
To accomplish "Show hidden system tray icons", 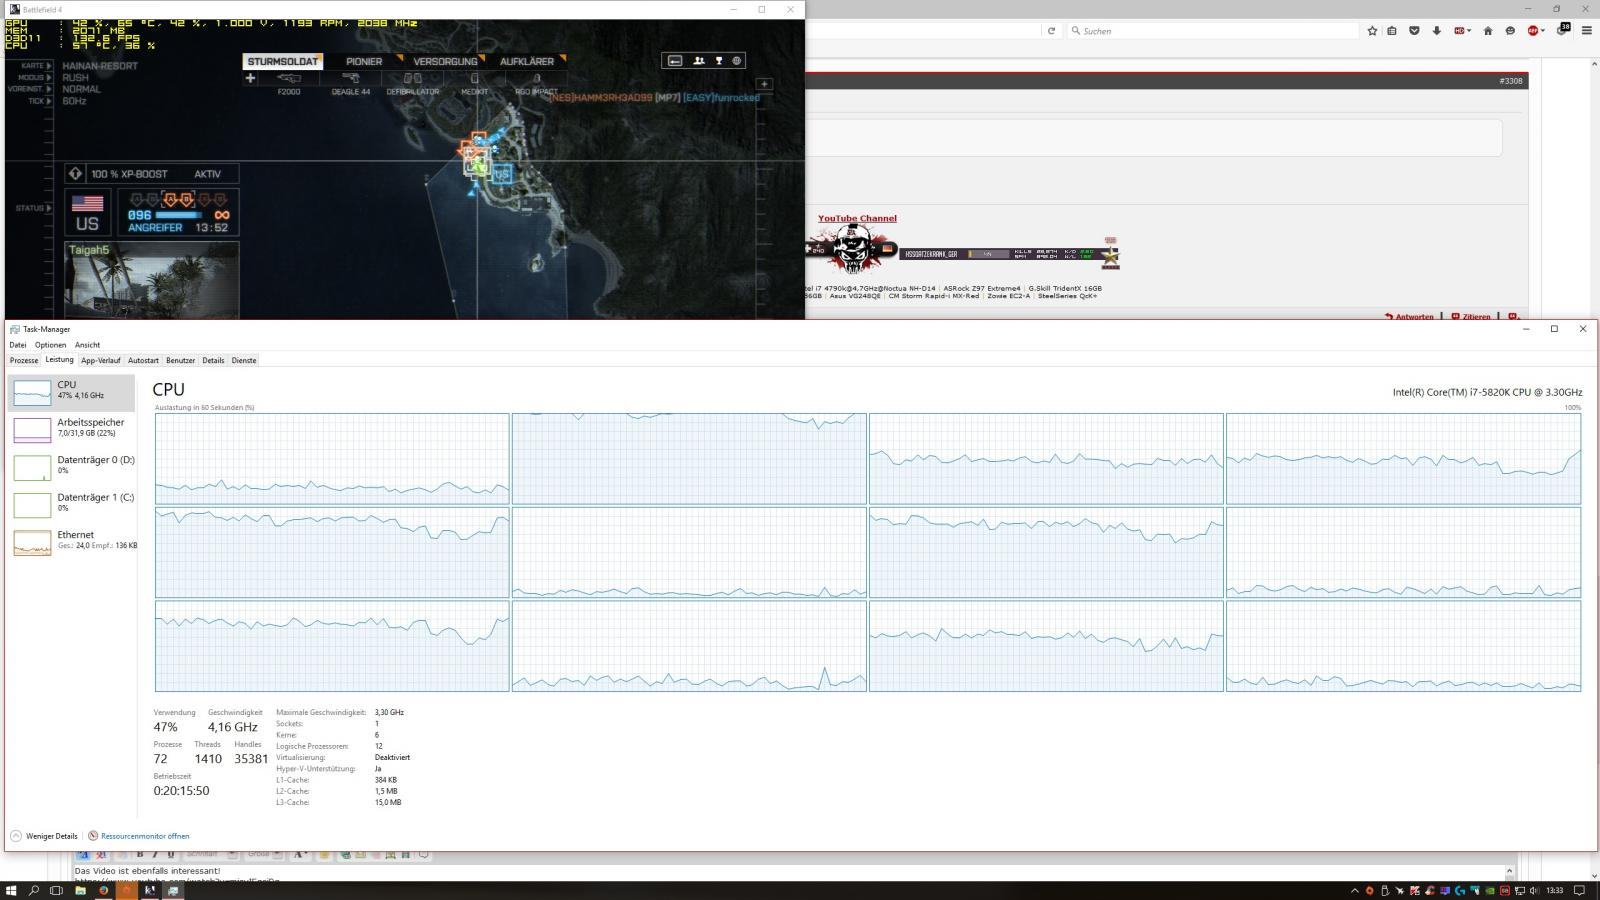I will pos(1355,890).
